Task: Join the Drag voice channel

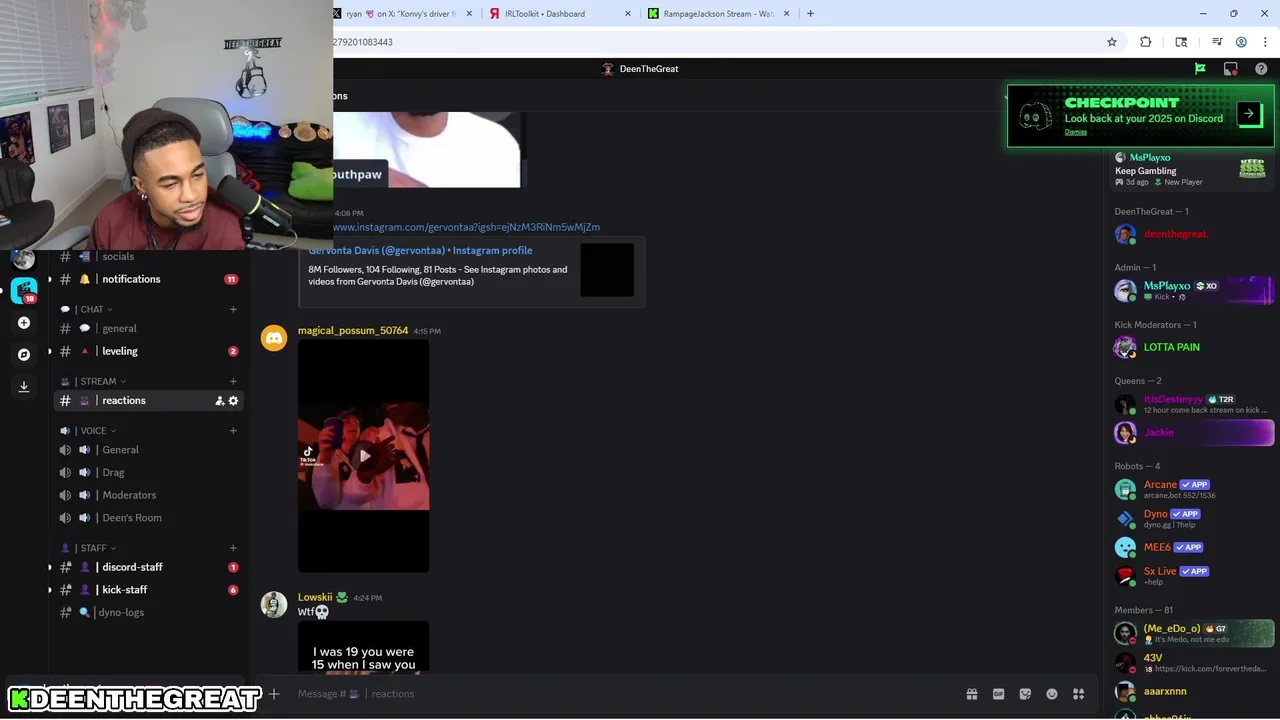Action: click(149, 473)
